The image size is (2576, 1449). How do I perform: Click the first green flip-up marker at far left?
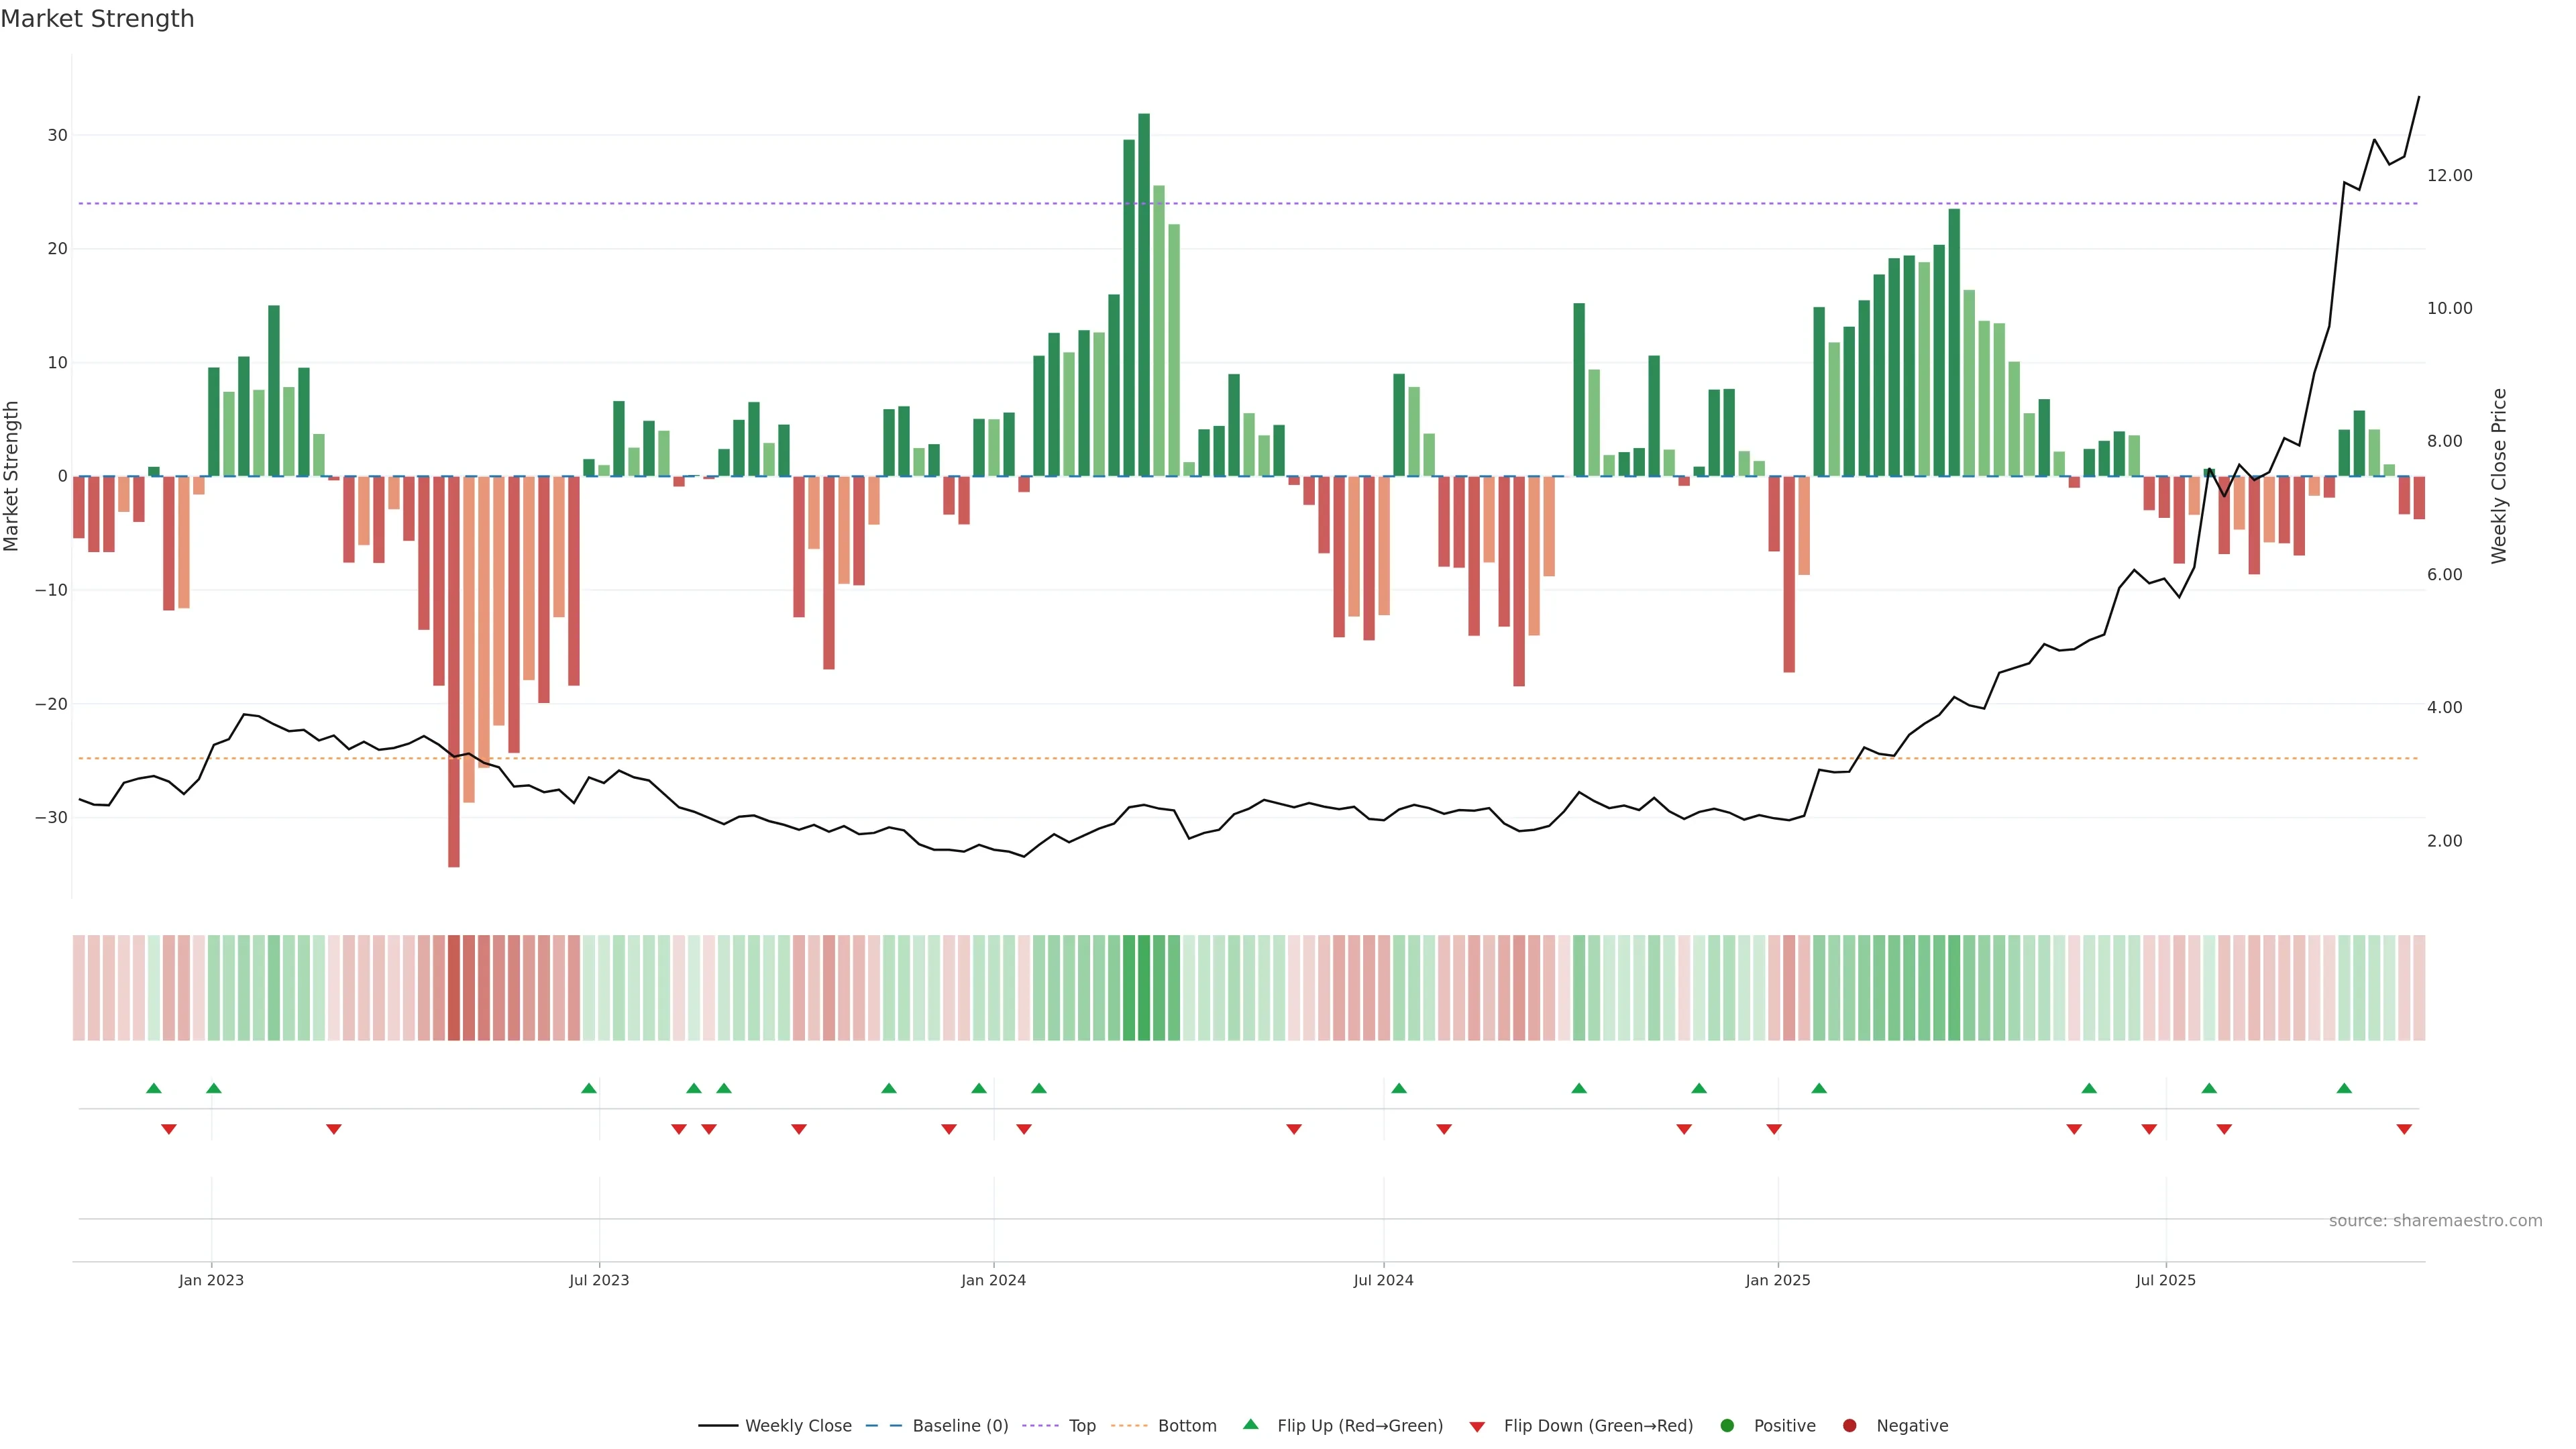(x=153, y=1088)
